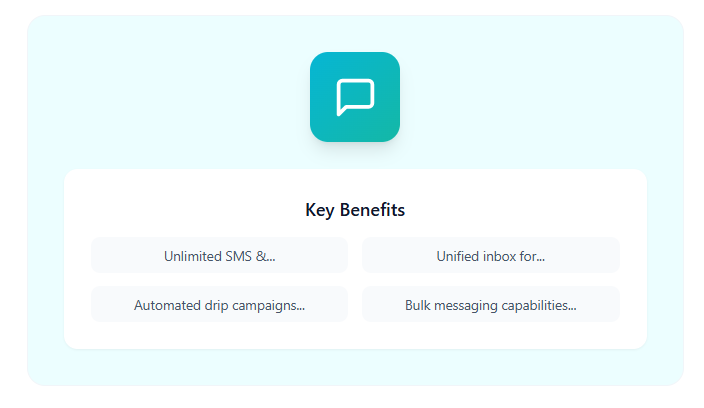Expand the truncated "Automated drip campaigns..." ellipsis
Image resolution: width=704 pixels, height=408 pixels.
click(x=300, y=306)
